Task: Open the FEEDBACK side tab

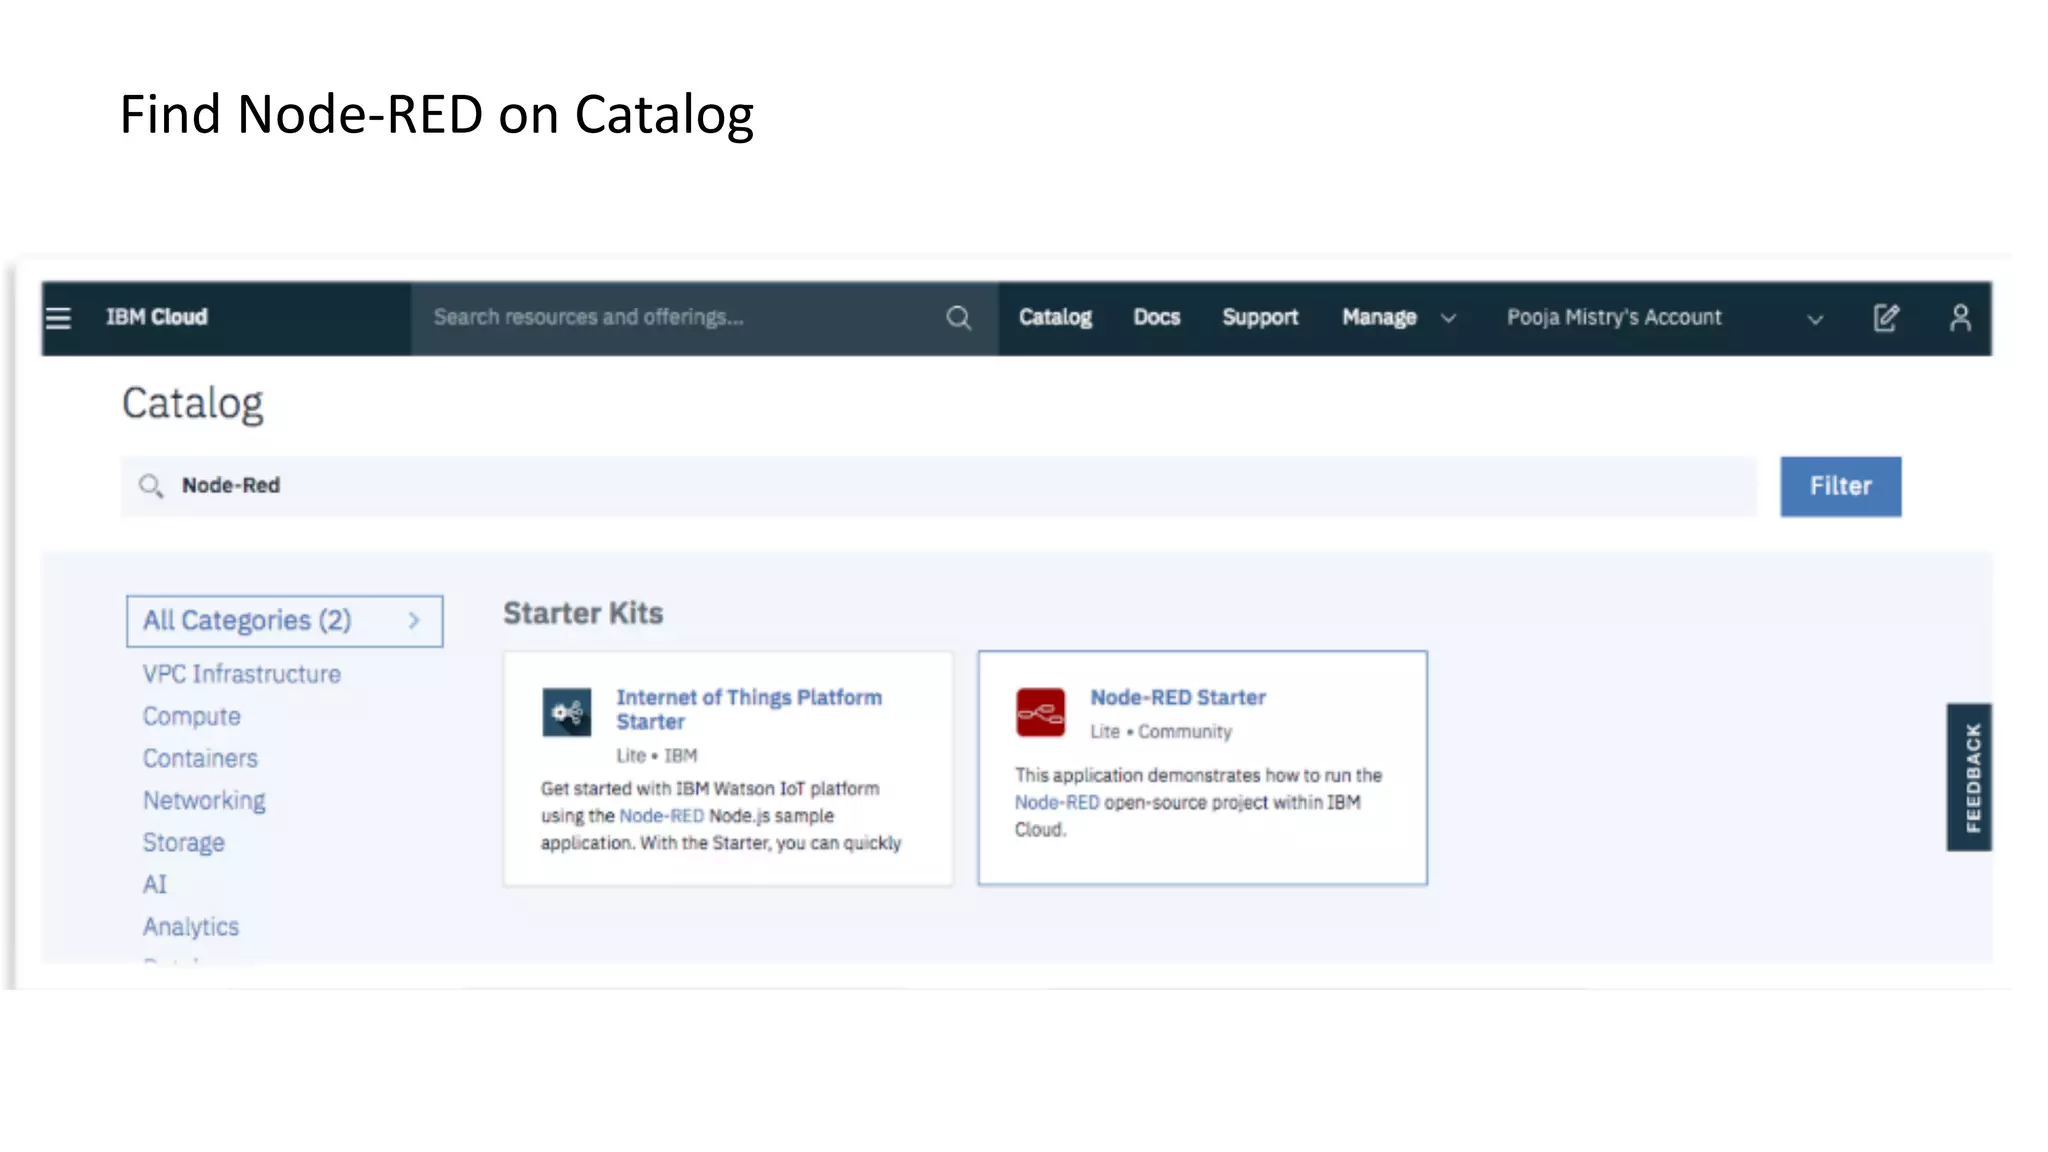Action: (x=1968, y=777)
